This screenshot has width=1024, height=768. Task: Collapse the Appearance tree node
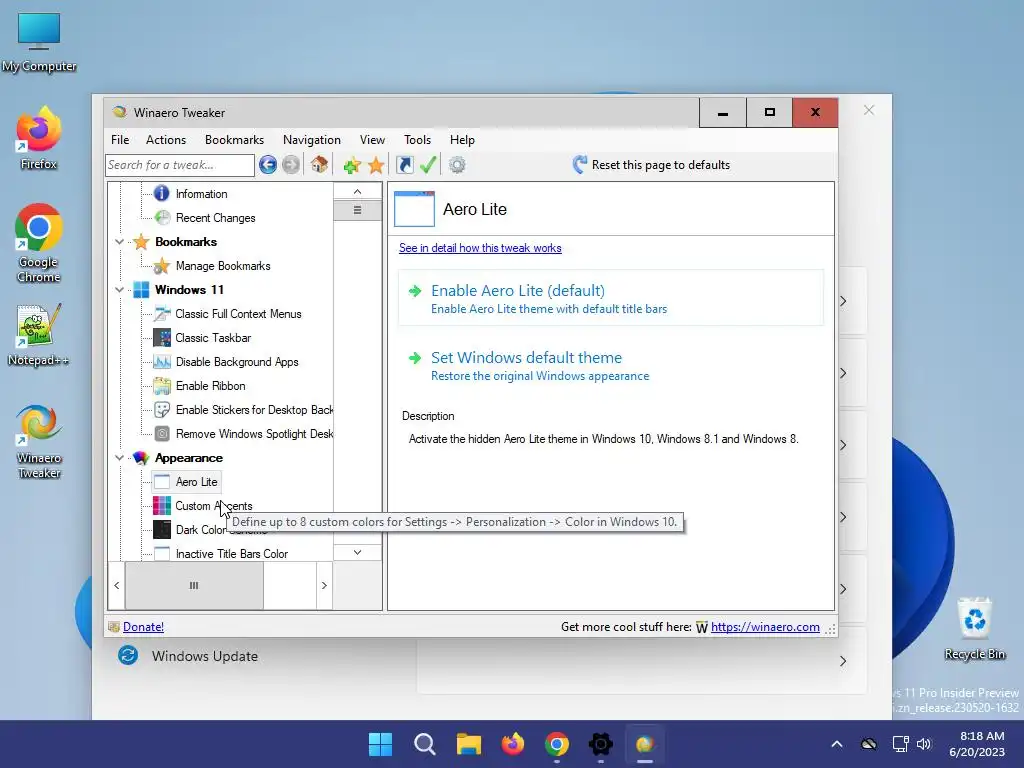[120, 458]
